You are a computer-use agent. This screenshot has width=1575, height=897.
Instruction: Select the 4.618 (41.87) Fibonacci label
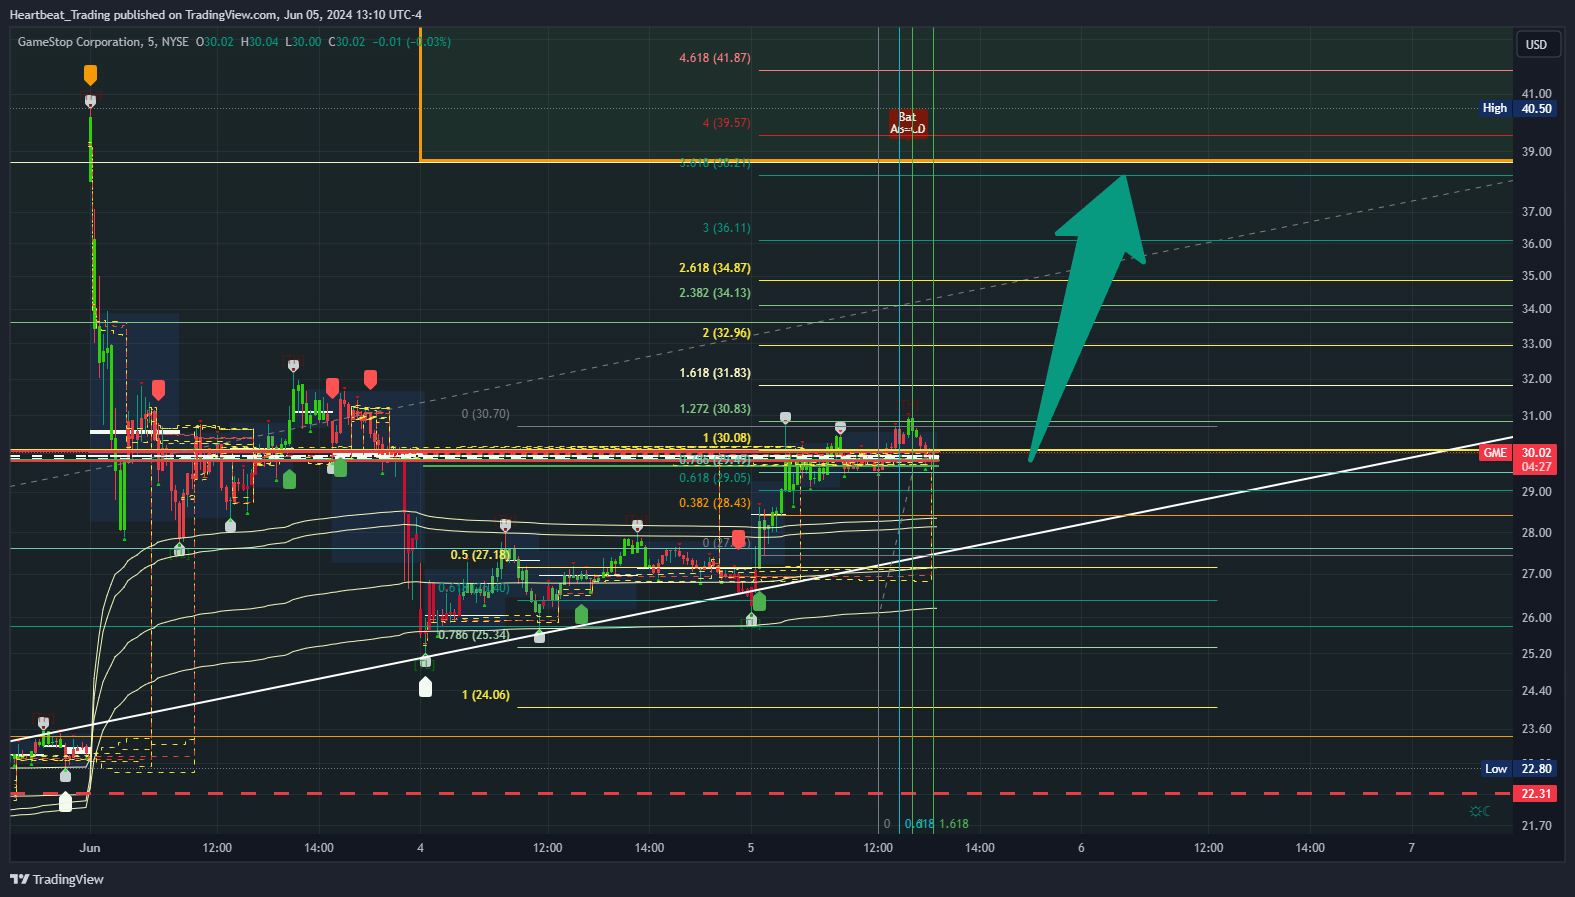(715, 58)
